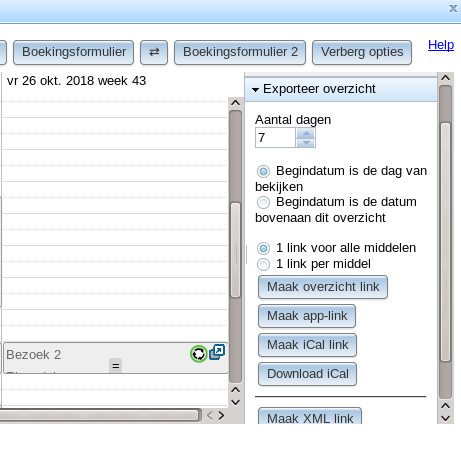Click the options panel scrollbar up arrow at top
The width and height of the screenshot is (461, 449).
tap(446, 78)
